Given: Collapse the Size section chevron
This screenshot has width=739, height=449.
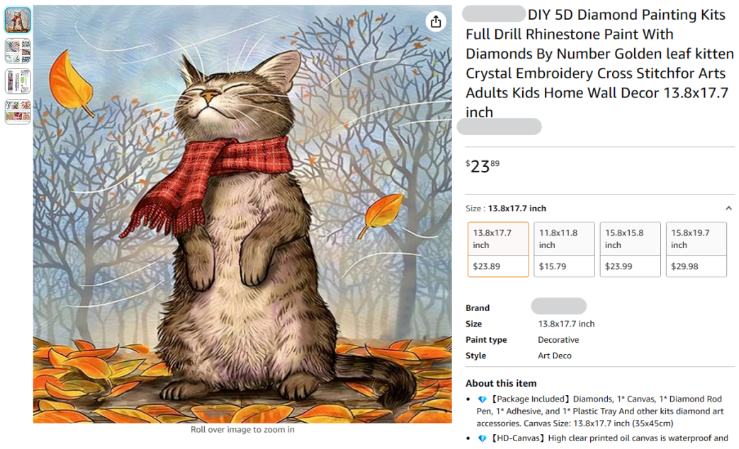Looking at the screenshot, I should pyautogui.click(x=729, y=208).
